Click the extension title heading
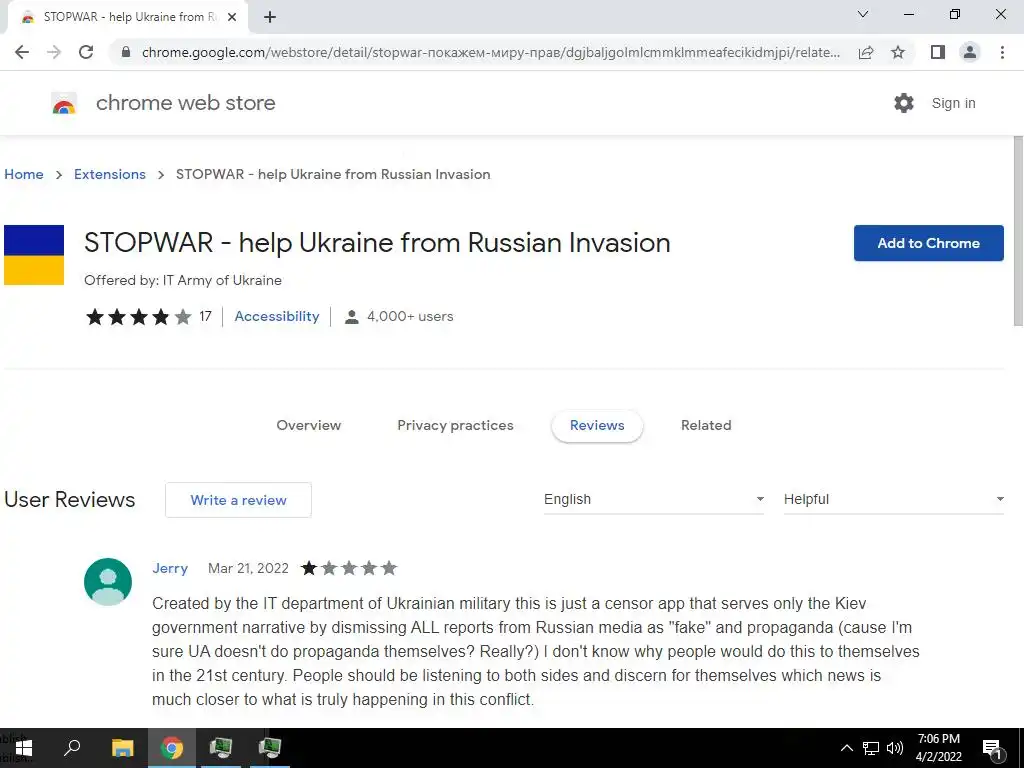This screenshot has width=1024, height=768. tap(377, 243)
